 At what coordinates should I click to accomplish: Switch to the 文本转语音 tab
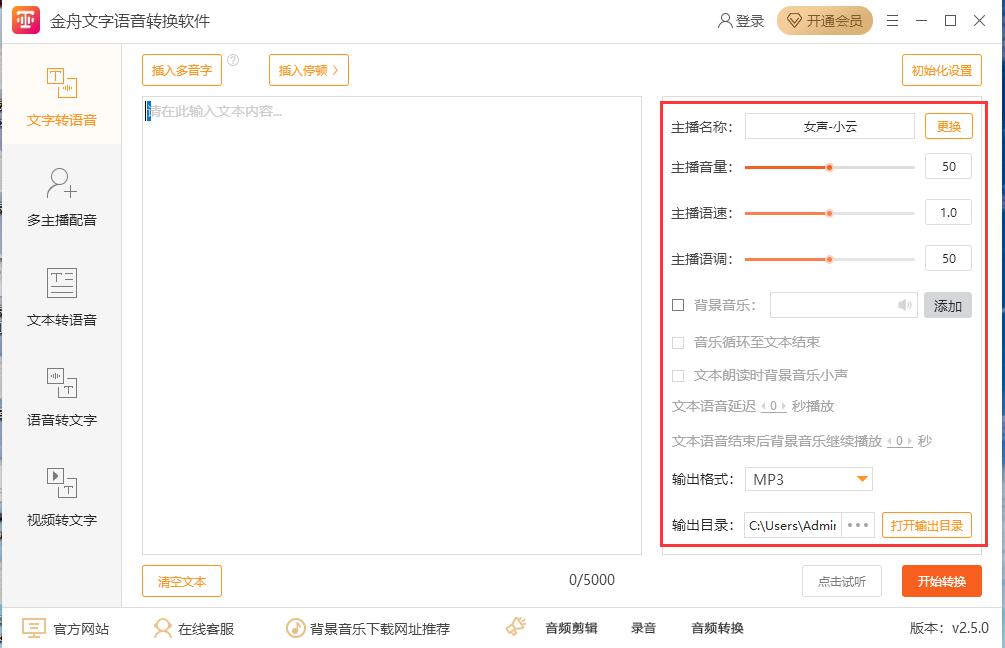(x=61, y=297)
